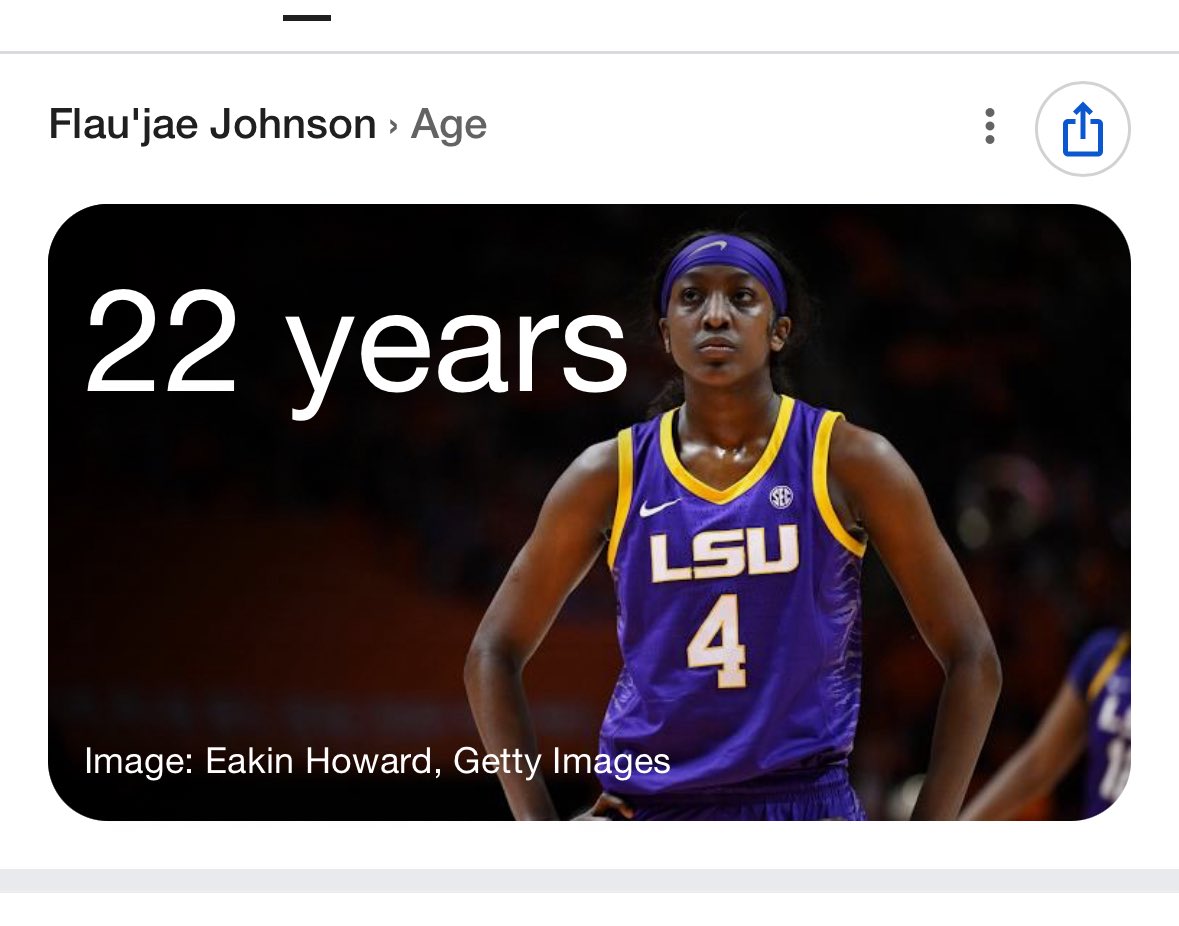Open the LSU player photo card
This screenshot has height=926, width=1179.
coord(590,512)
